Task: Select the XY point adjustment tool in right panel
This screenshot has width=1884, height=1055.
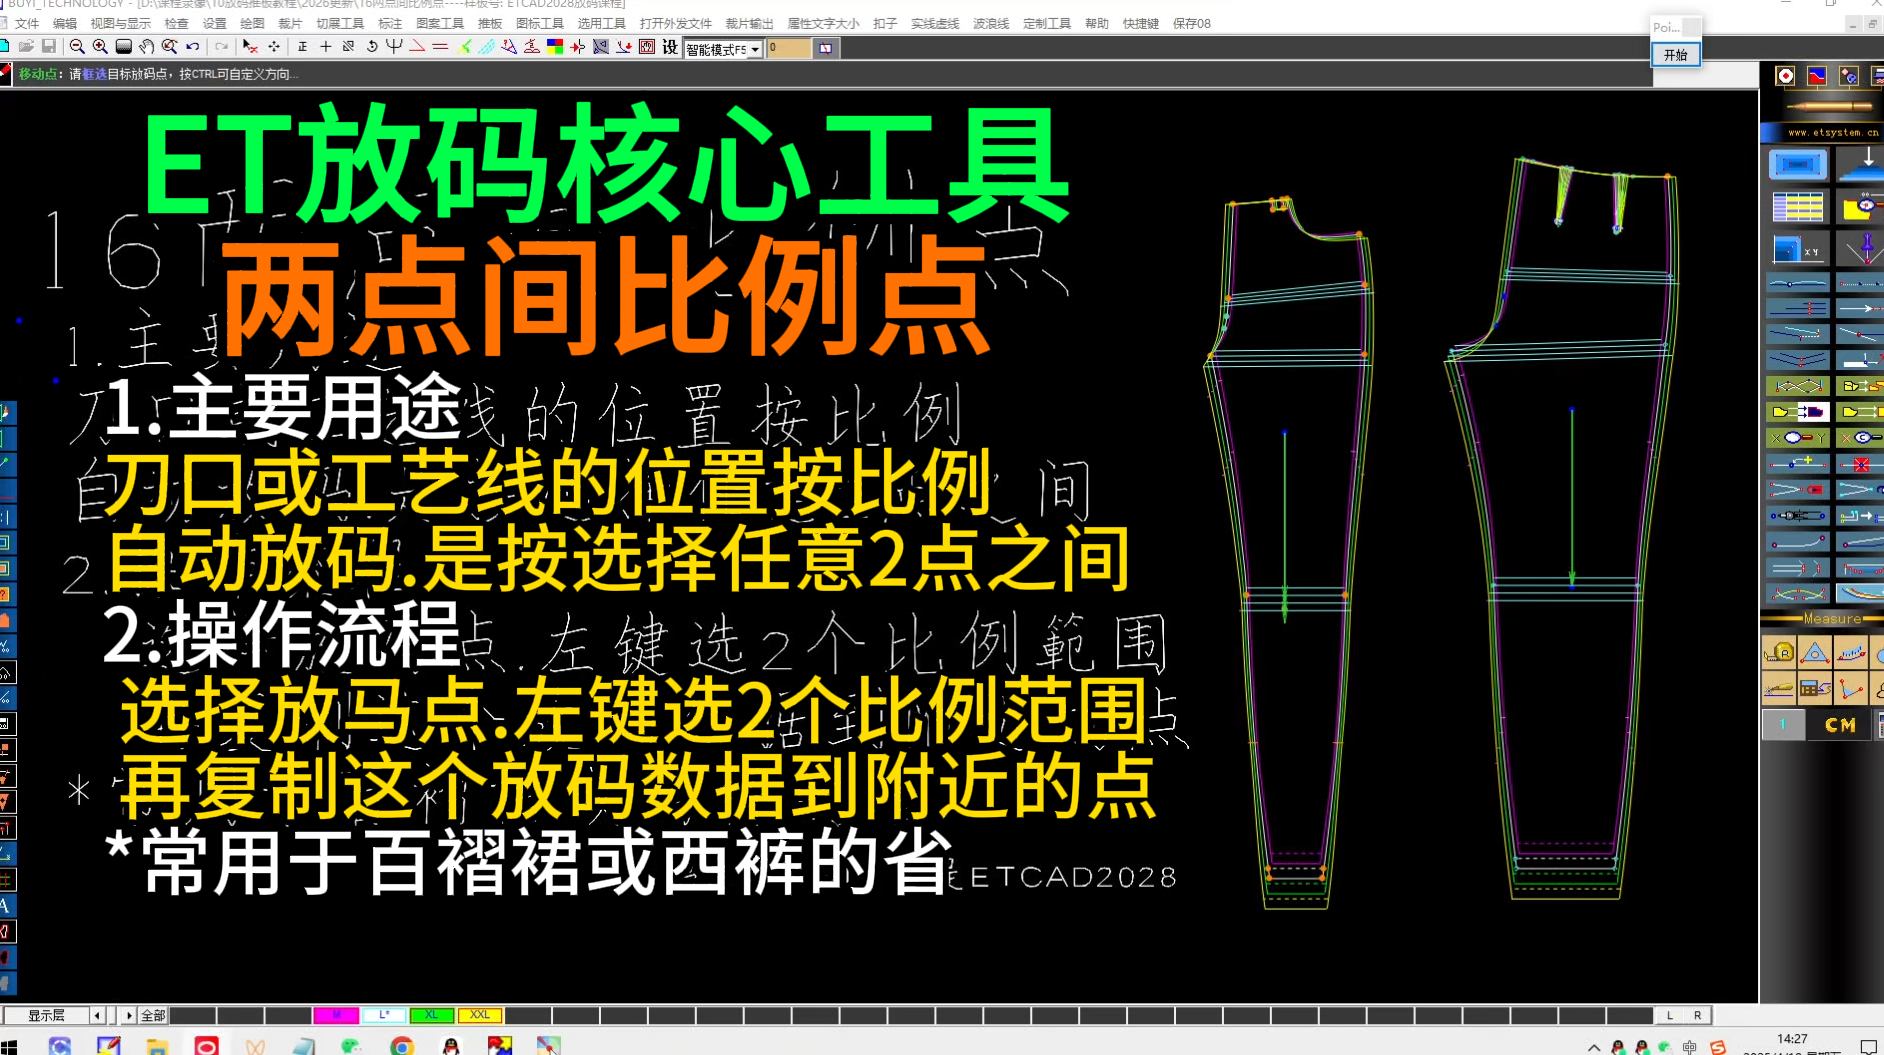Action: (x=1796, y=249)
